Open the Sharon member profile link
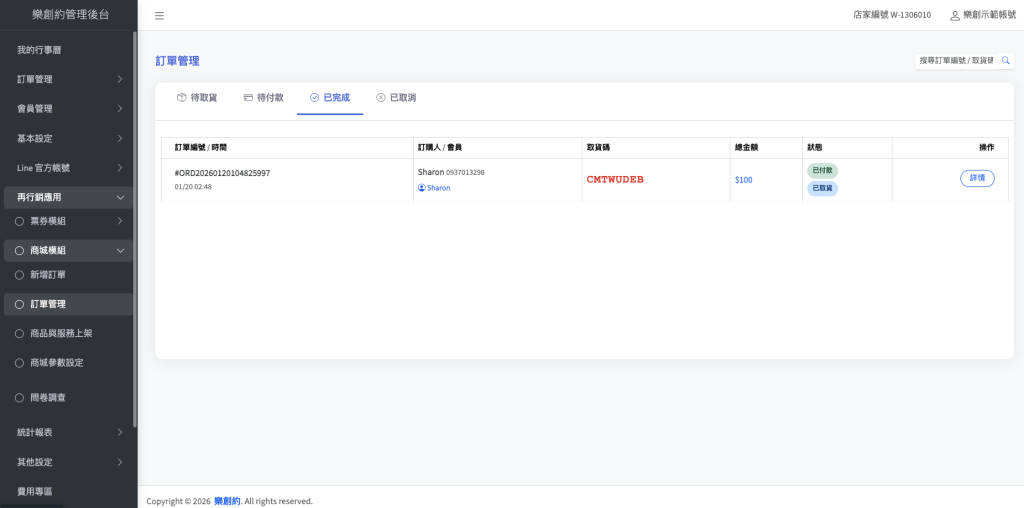Image resolution: width=1024 pixels, height=508 pixels. pos(439,188)
